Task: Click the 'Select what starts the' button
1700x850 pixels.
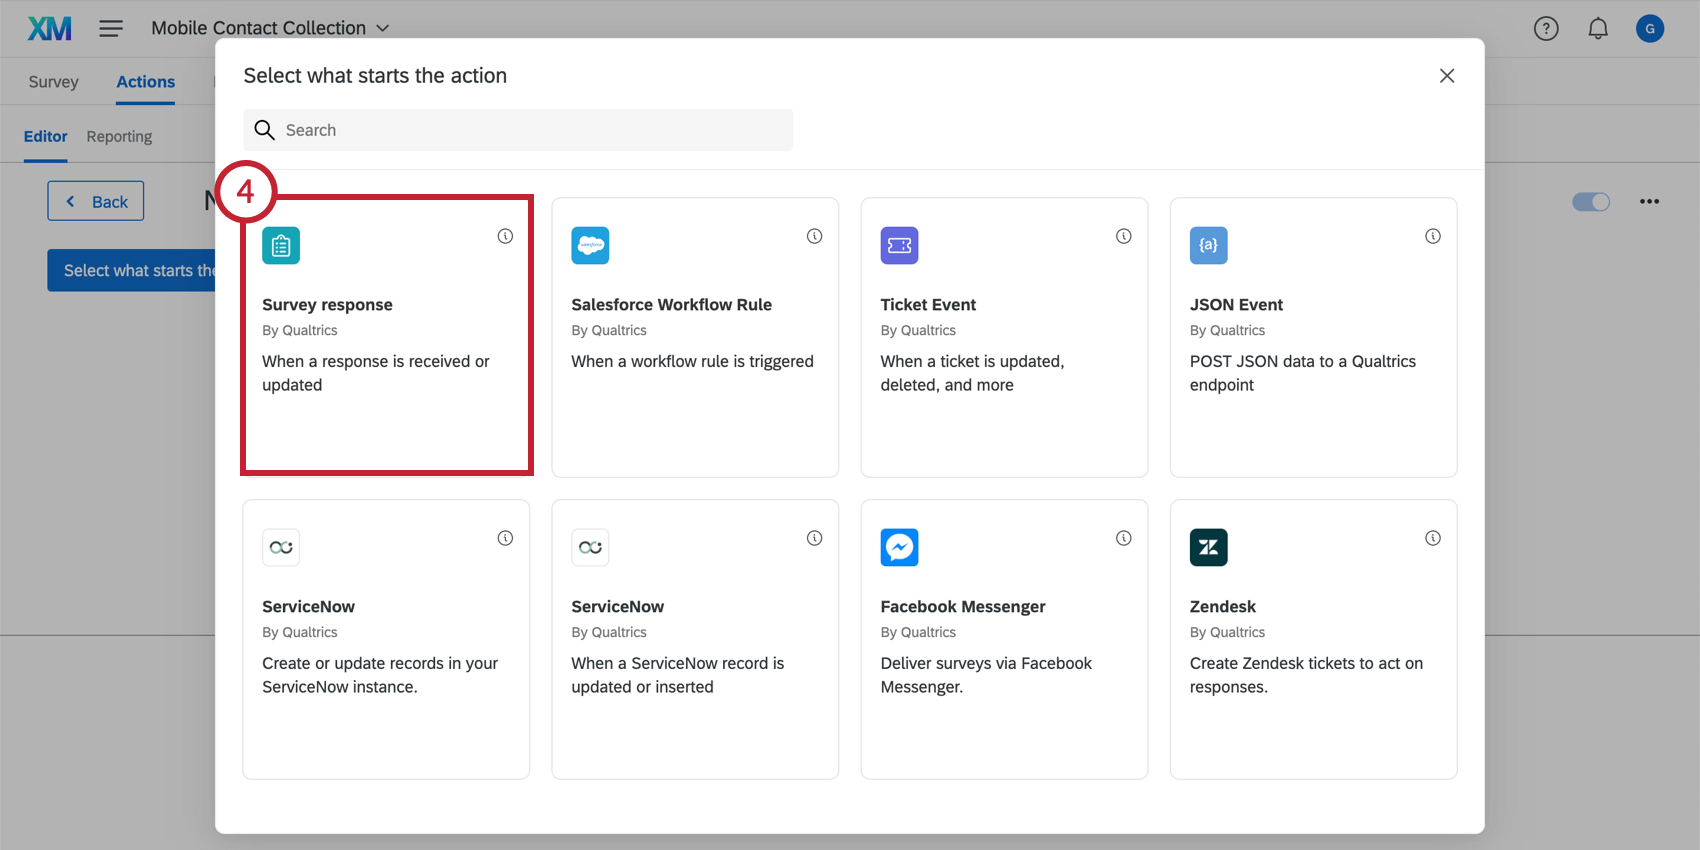Action: coord(132,270)
